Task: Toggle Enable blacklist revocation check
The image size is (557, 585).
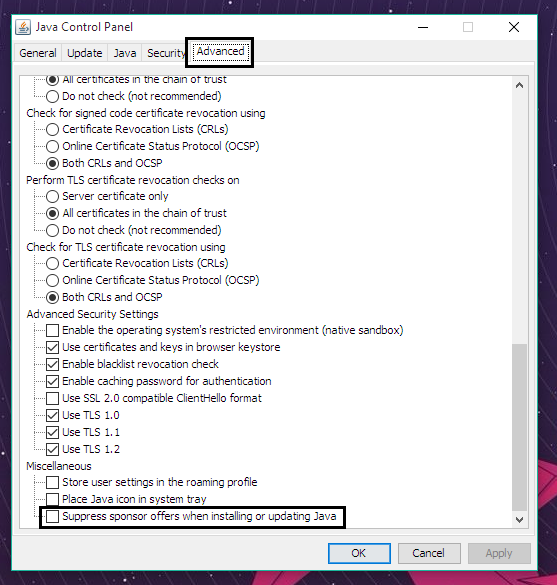Action: [52, 364]
